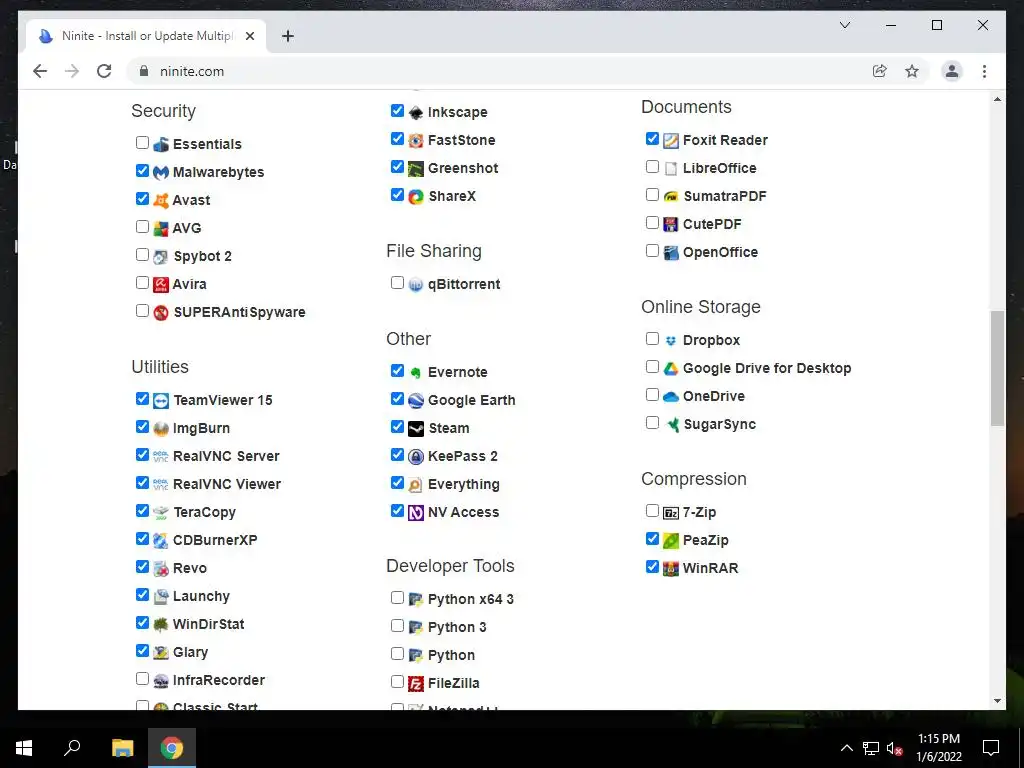Click the scrollbar down arrow
The height and width of the screenshot is (768, 1024).
[x=997, y=701]
